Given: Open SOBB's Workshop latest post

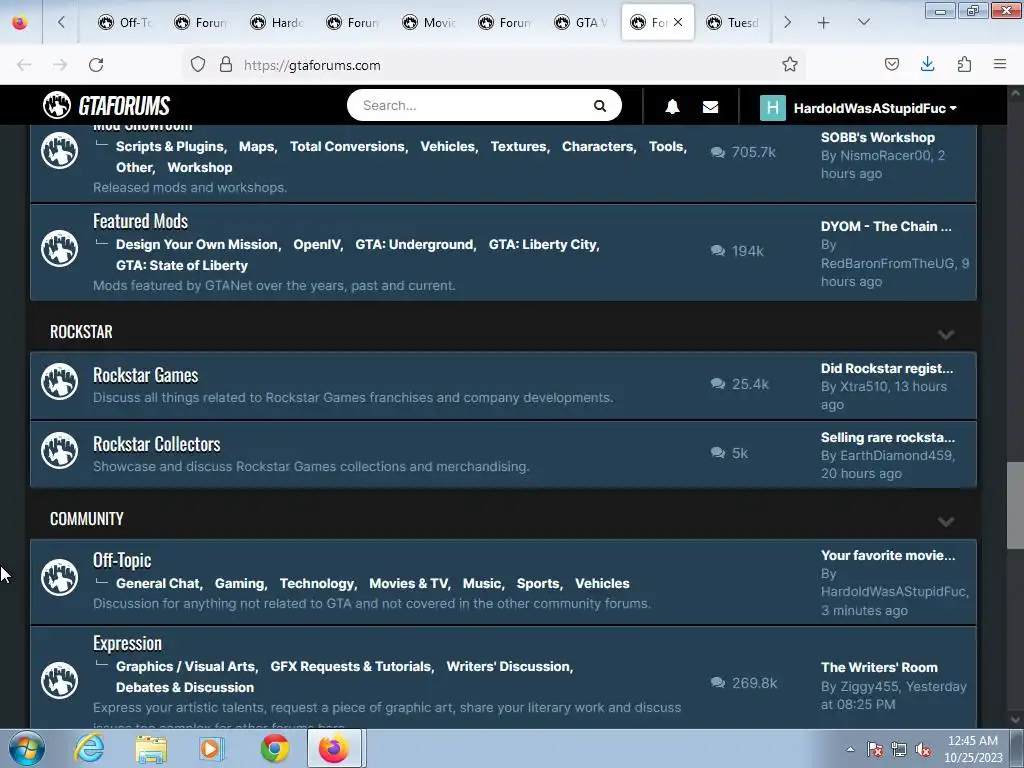Looking at the screenshot, I should (878, 137).
